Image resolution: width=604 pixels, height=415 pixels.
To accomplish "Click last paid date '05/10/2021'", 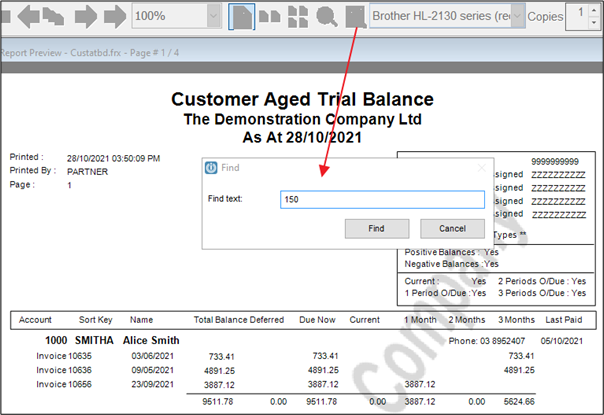I will pyautogui.click(x=562, y=341).
